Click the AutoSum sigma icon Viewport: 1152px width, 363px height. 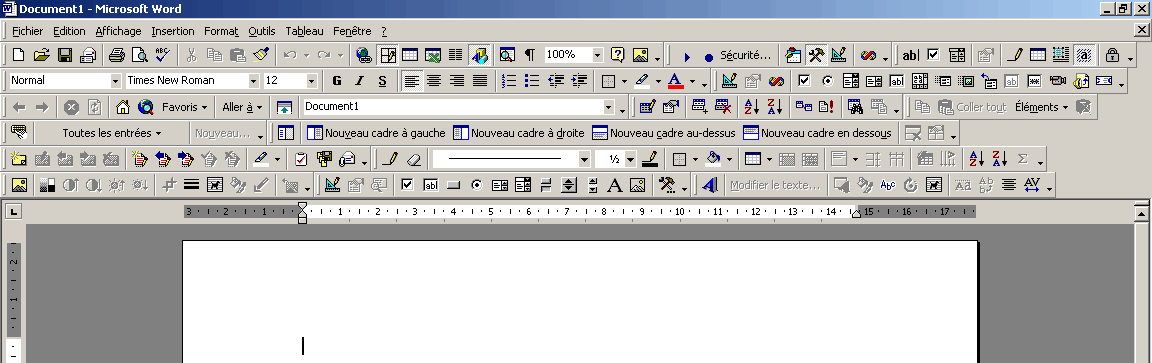1022,159
